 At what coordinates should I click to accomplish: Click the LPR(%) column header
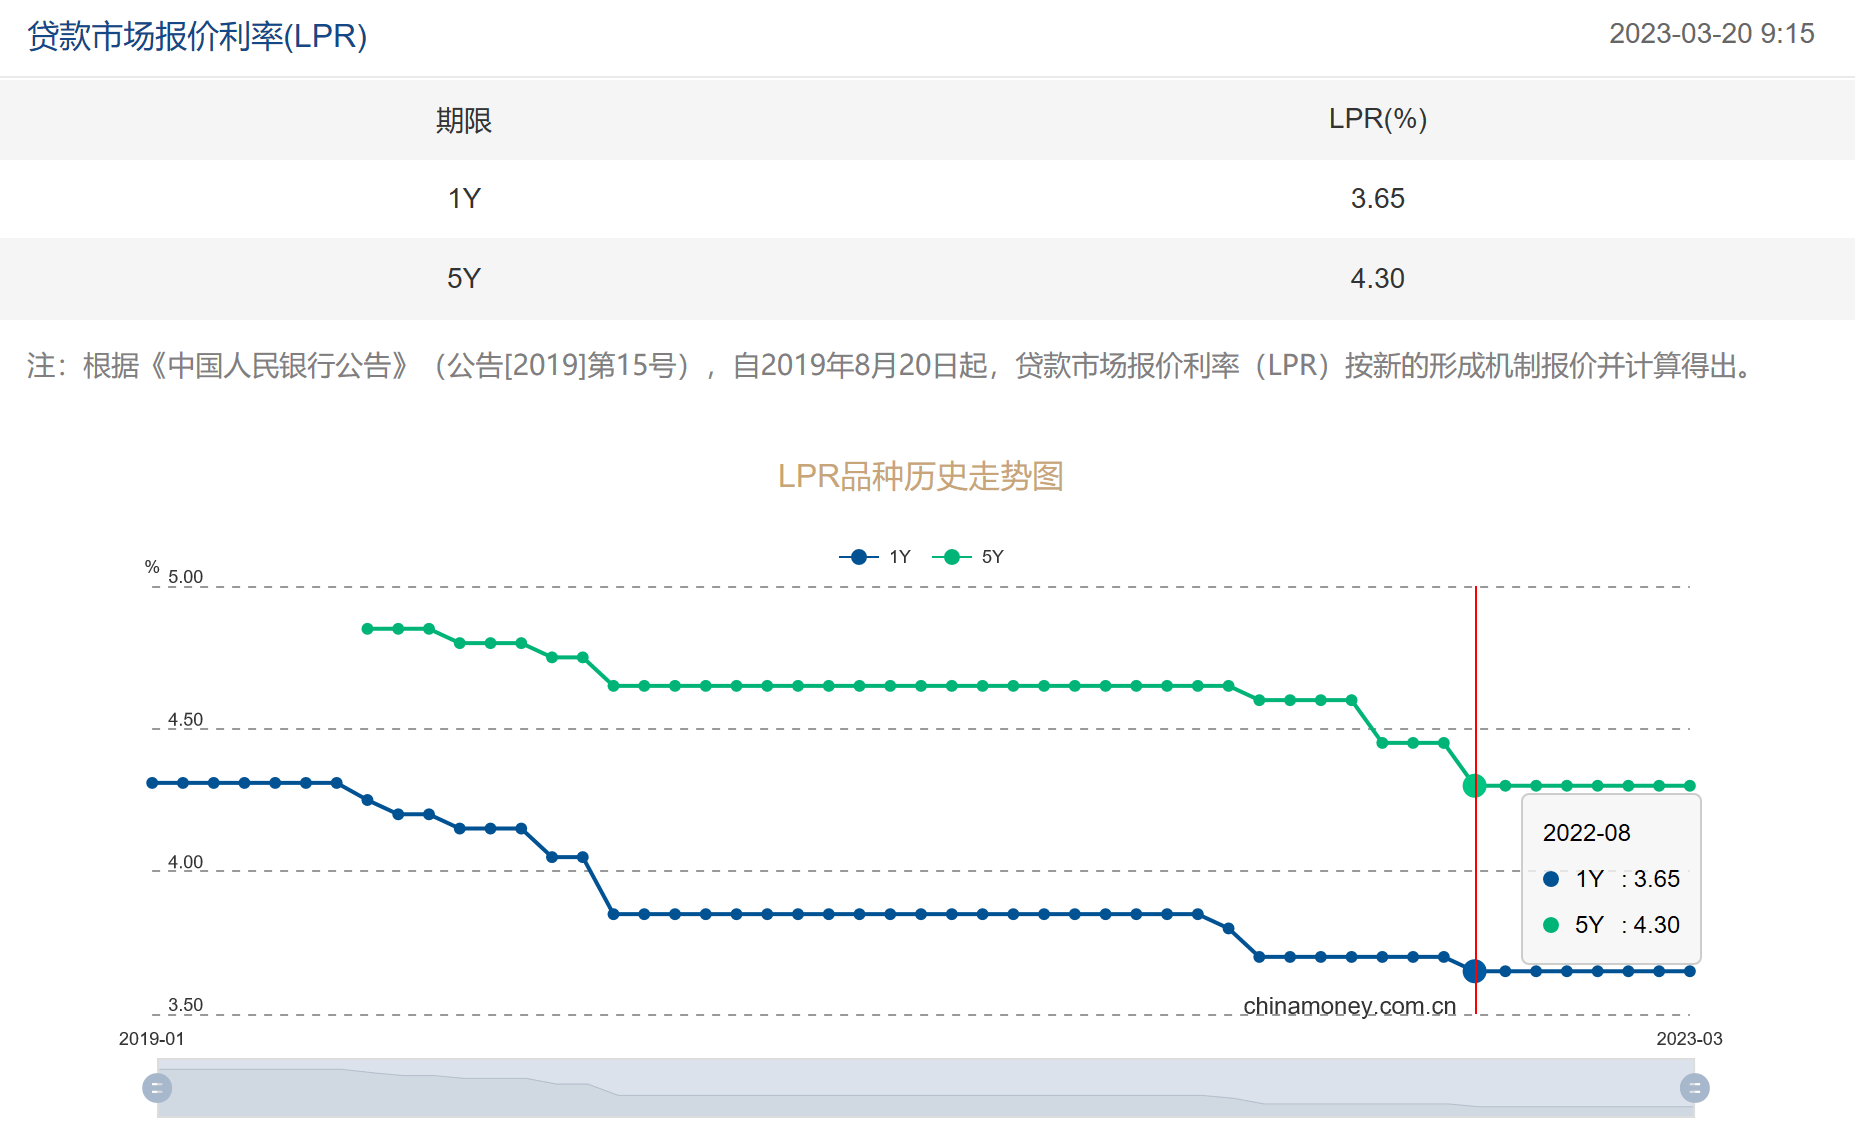click(x=1377, y=119)
